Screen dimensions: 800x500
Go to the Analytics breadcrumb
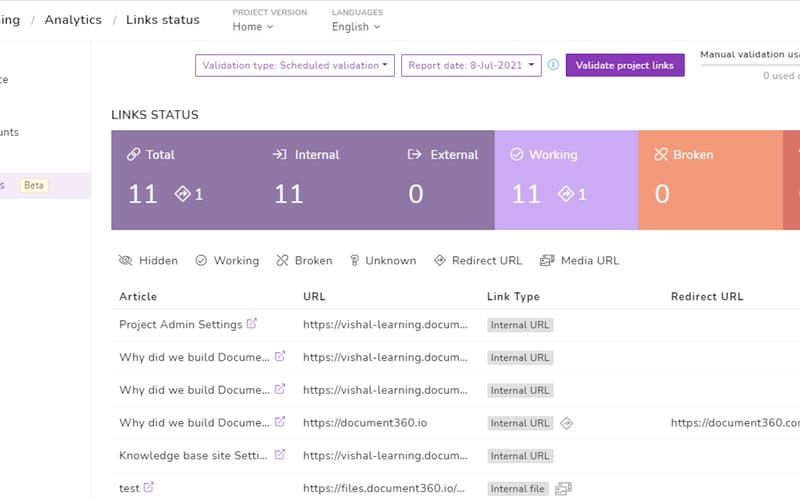(x=73, y=20)
